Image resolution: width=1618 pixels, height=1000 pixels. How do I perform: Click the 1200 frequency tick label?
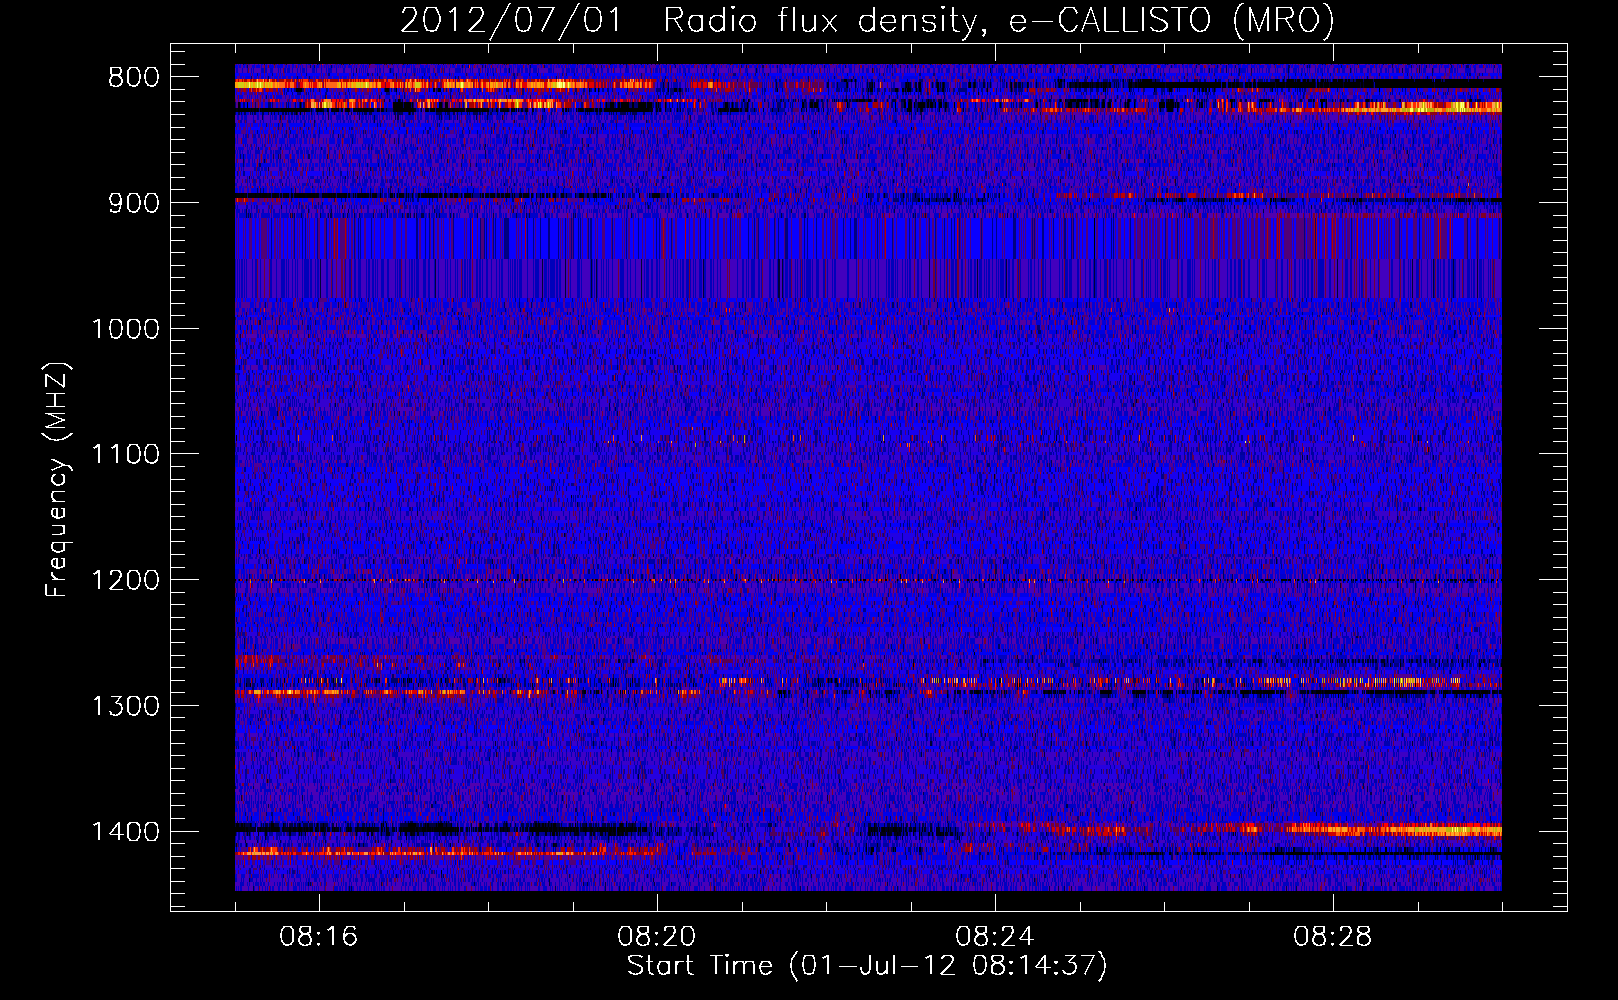[125, 581]
